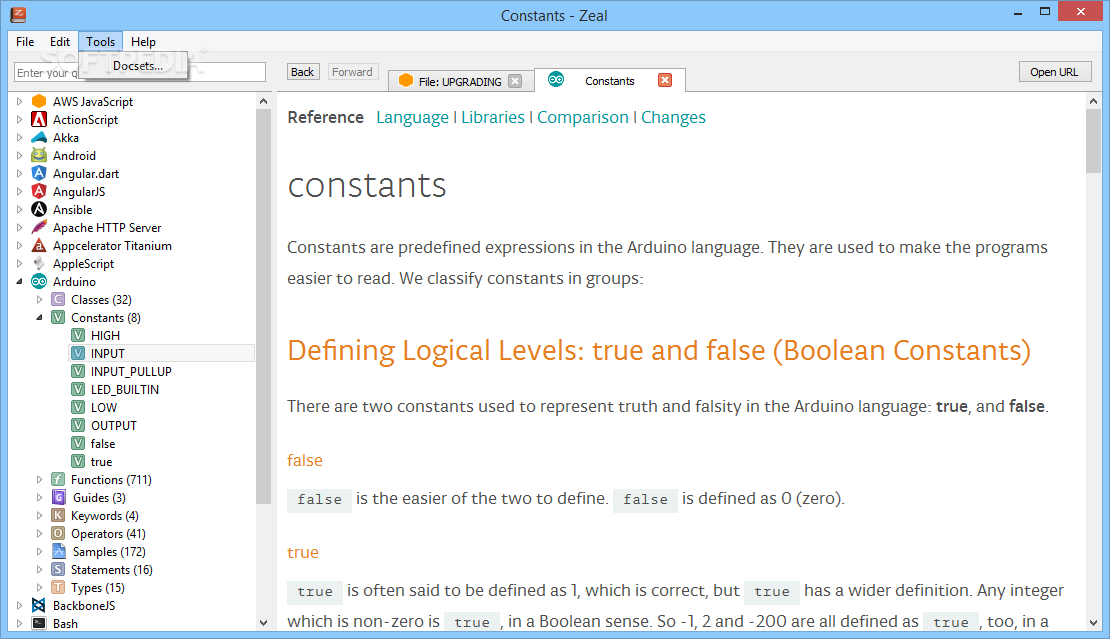The image size is (1110, 639).
Task: Expand the Android docset node
Action: 20,156
